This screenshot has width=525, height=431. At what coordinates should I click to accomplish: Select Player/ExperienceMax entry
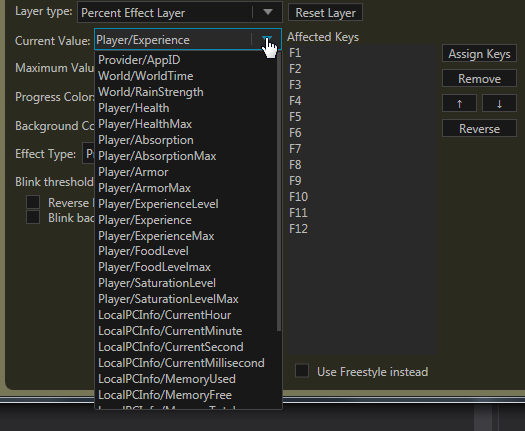[186, 236]
